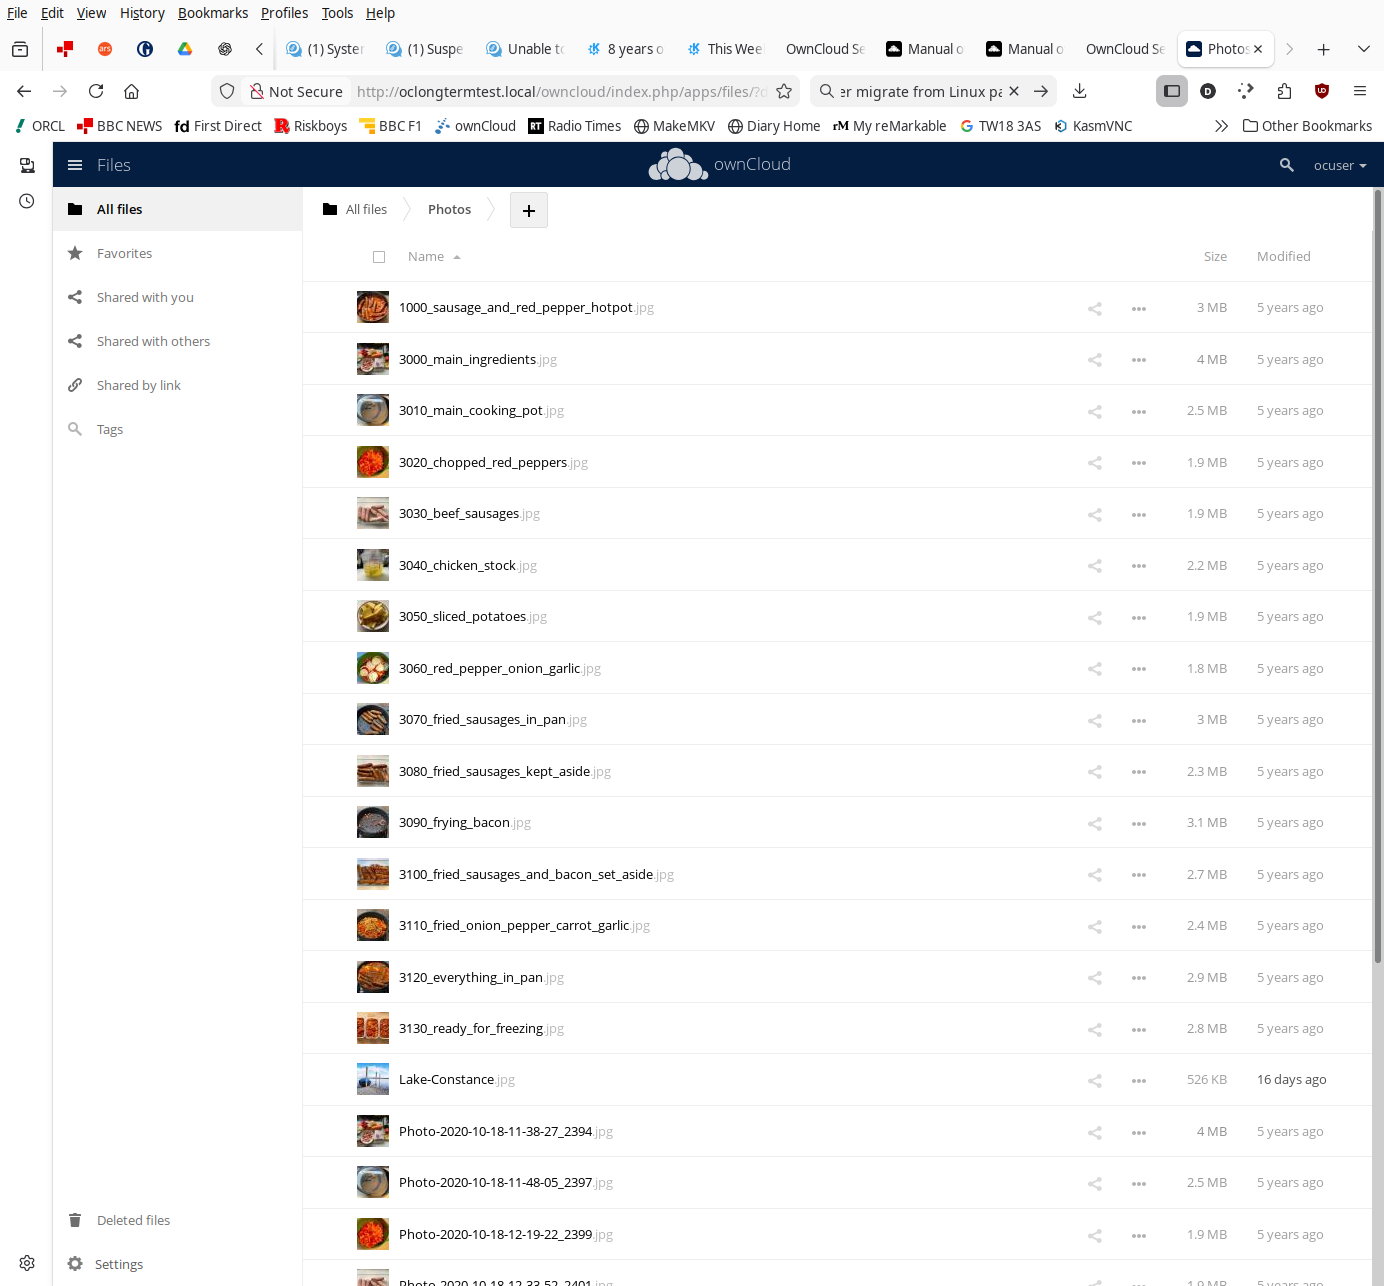The width and height of the screenshot is (1384, 1286).
Task: Open the ocuser account dropdown
Action: (x=1339, y=165)
